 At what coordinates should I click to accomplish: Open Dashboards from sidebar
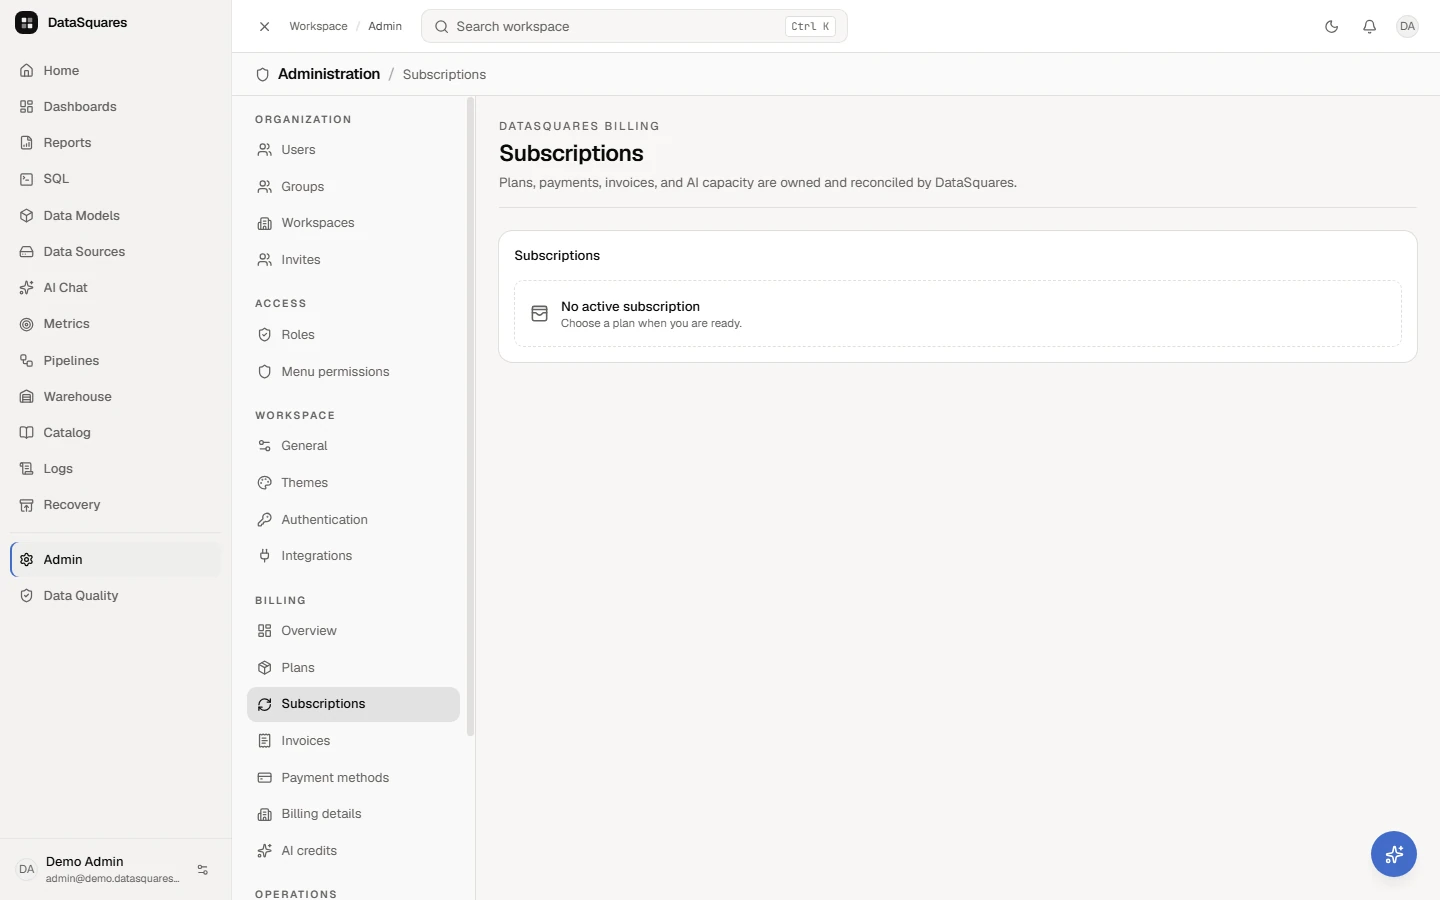click(115, 107)
